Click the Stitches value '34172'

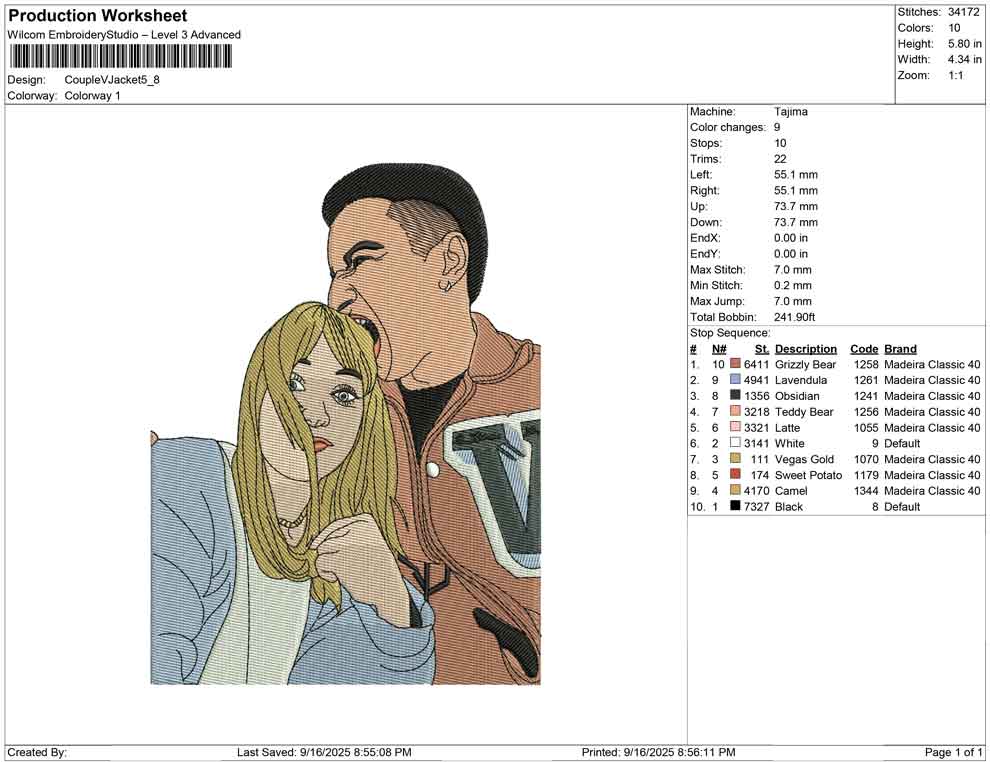click(x=963, y=12)
